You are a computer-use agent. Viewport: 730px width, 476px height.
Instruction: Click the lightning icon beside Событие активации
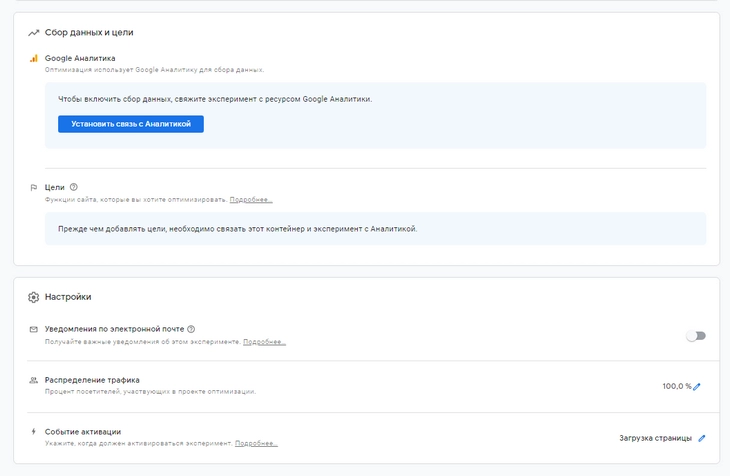34,431
